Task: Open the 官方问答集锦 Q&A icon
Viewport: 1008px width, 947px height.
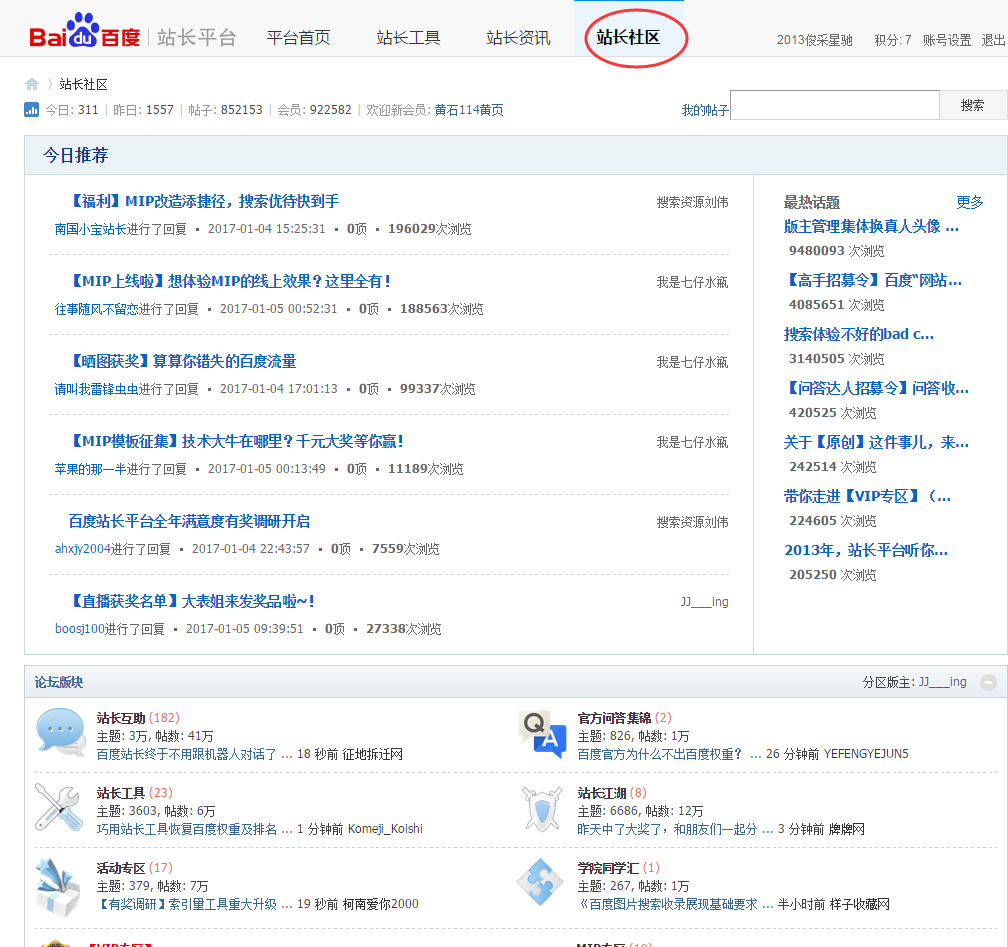Action: tap(543, 734)
